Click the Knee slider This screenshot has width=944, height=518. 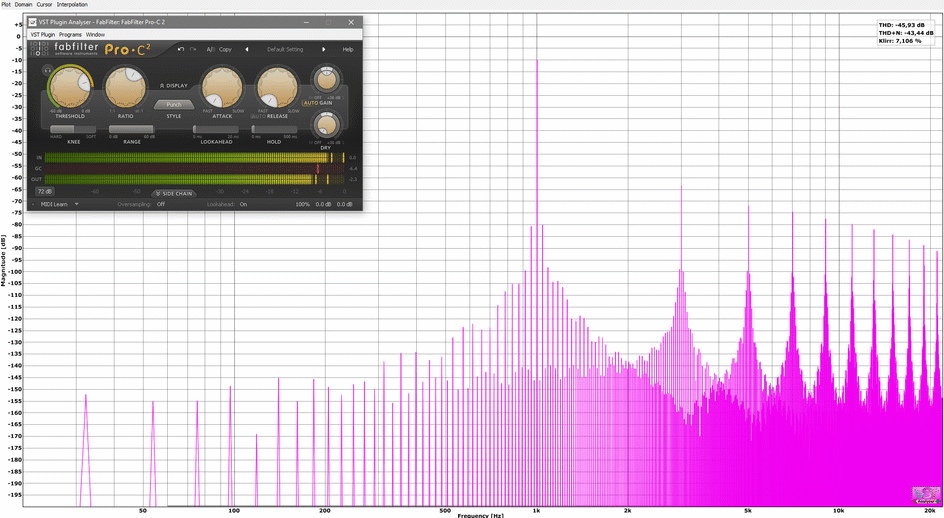coord(73,129)
